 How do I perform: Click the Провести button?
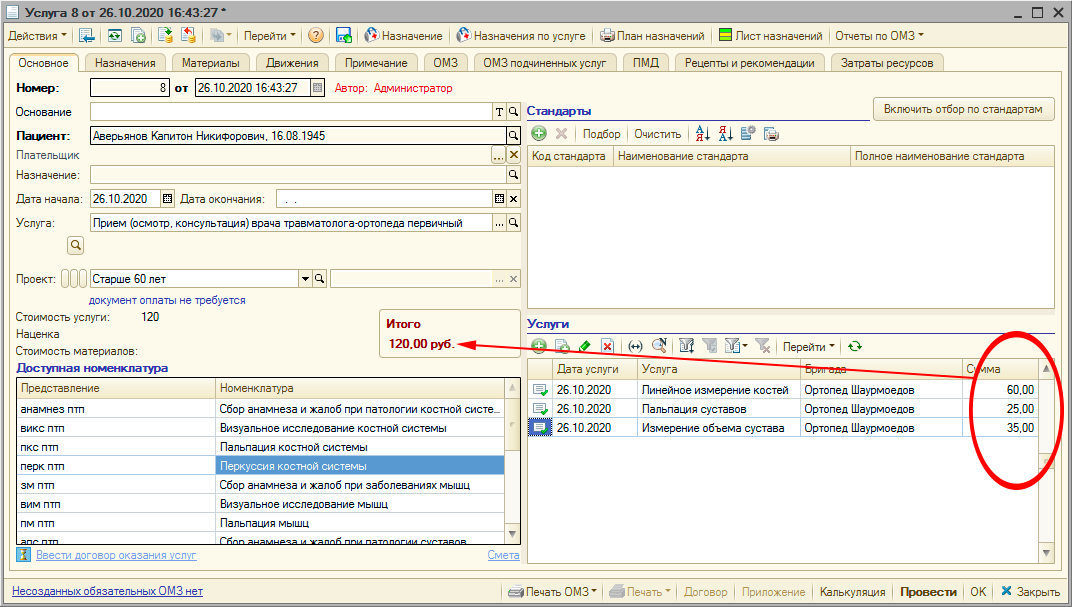click(928, 592)
